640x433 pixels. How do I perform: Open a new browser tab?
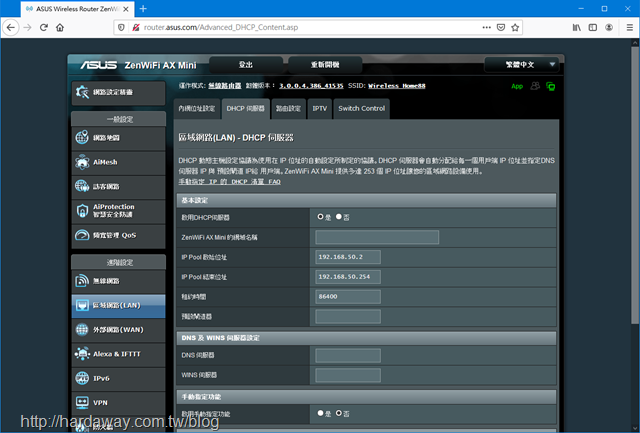click(x=143, y=9)
